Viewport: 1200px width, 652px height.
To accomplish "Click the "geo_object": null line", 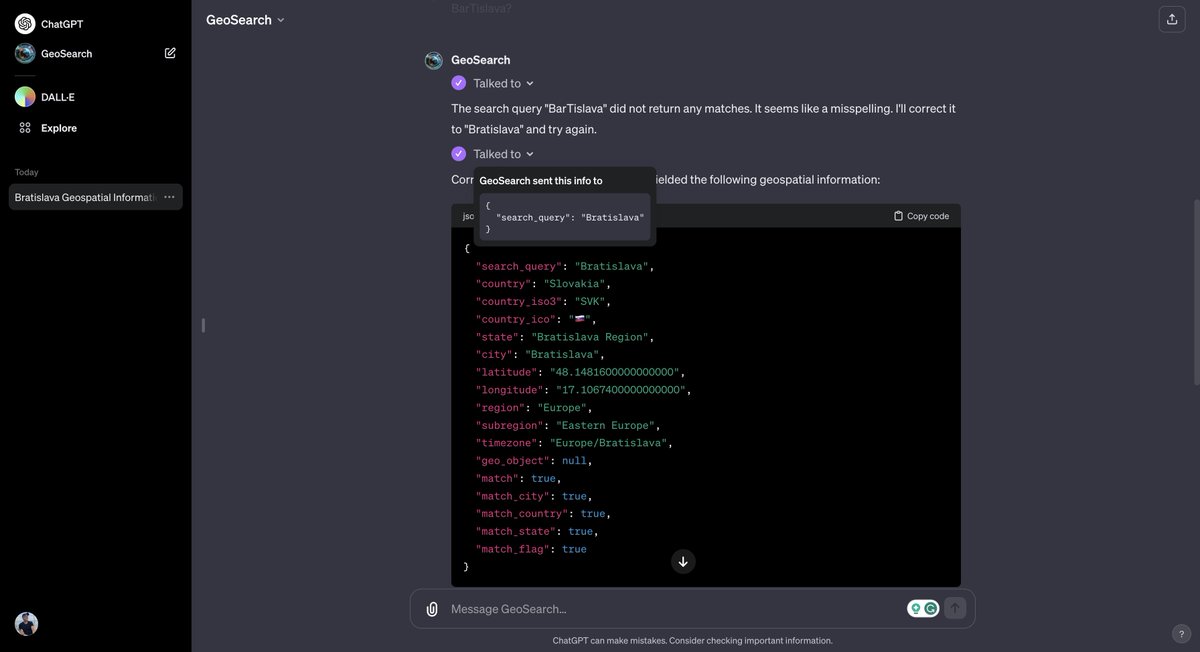I will tap(534, 461).
